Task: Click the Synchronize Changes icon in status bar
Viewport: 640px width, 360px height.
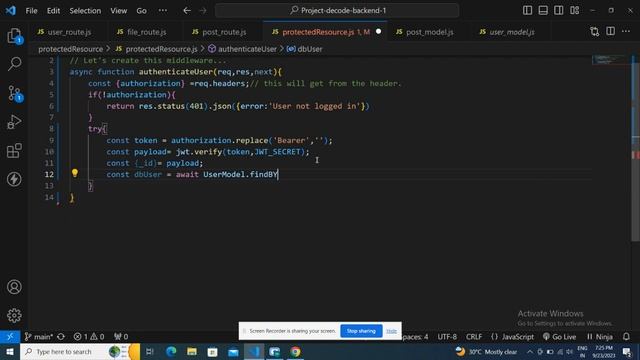Action: [61, 337]
